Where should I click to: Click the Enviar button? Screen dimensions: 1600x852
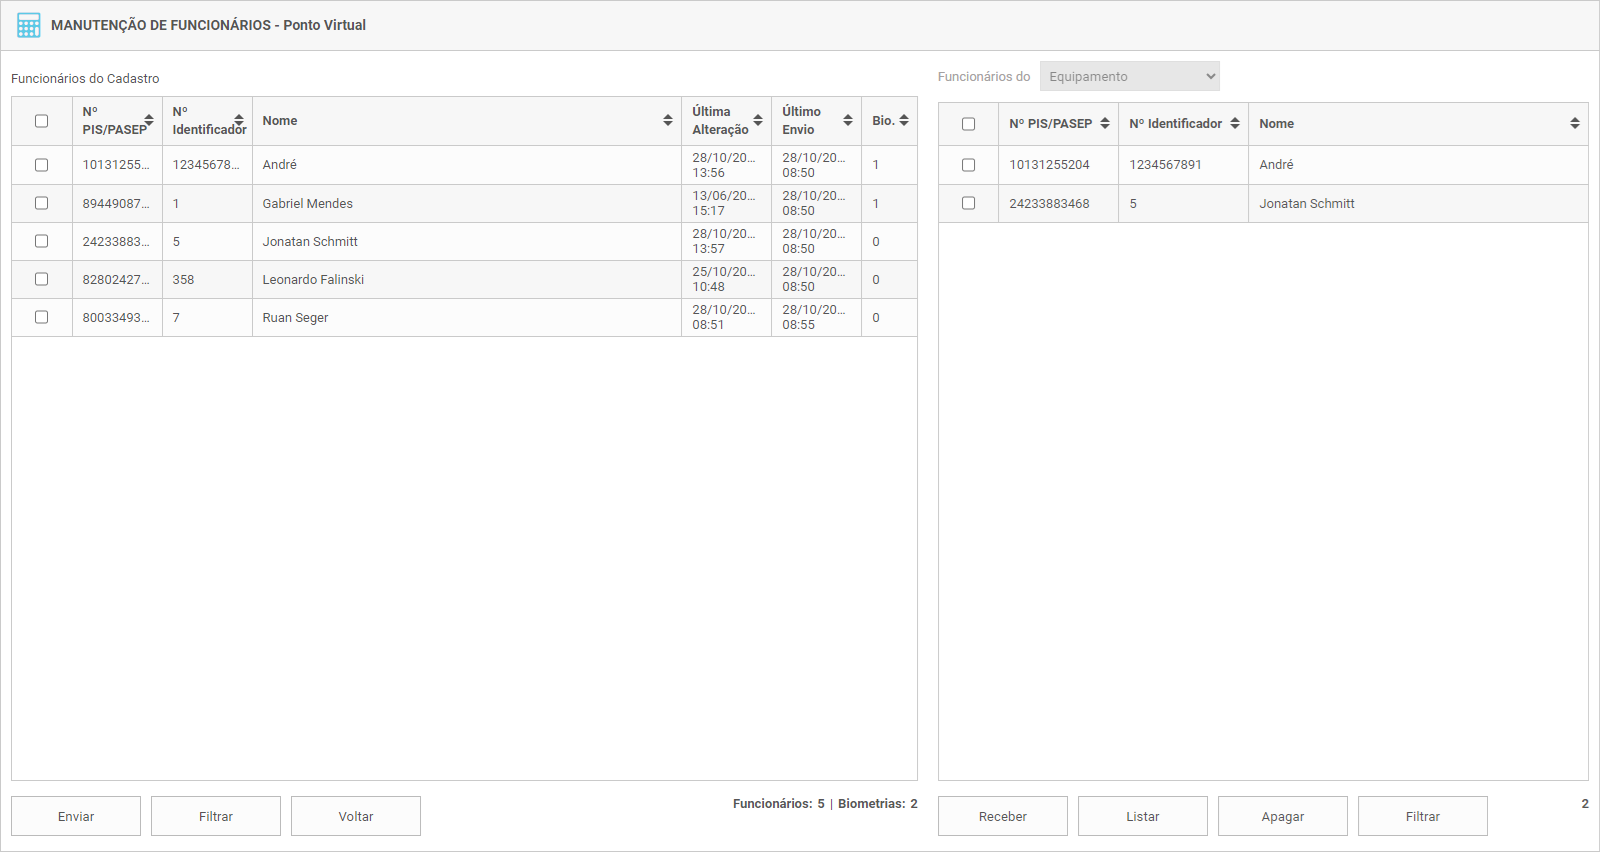(76, 816)
